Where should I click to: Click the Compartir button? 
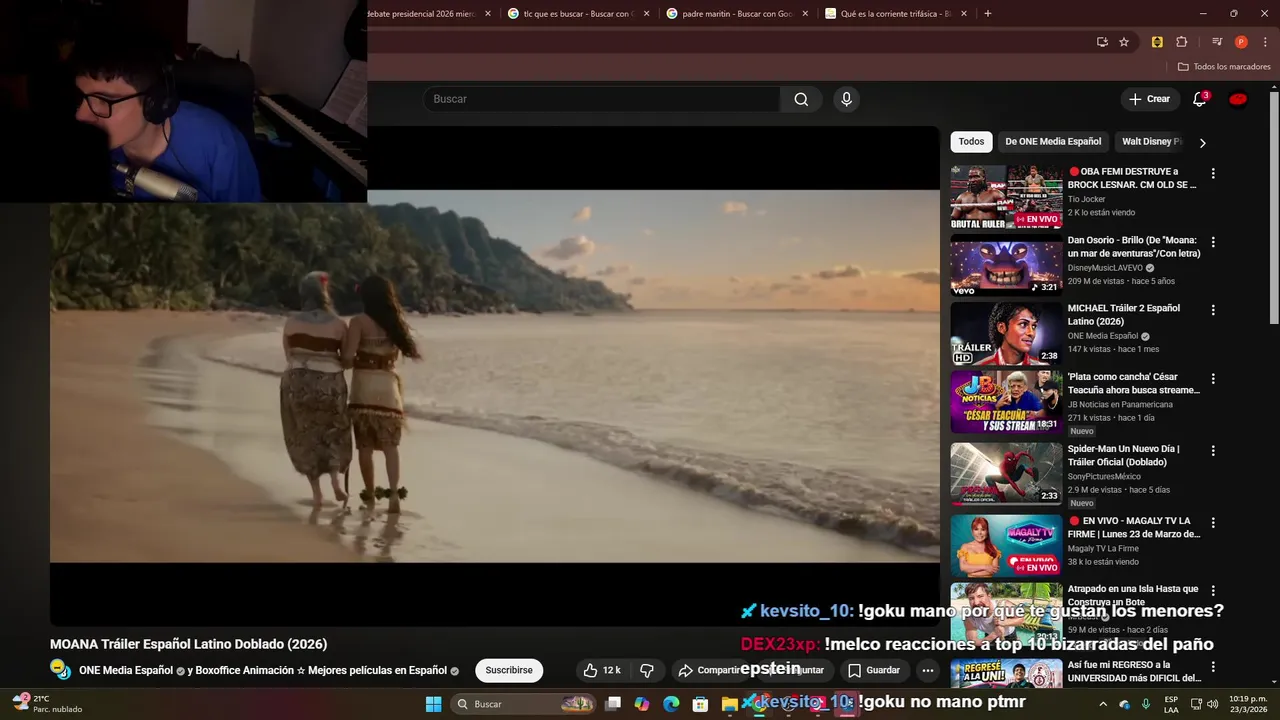click(x=710, y=670)
